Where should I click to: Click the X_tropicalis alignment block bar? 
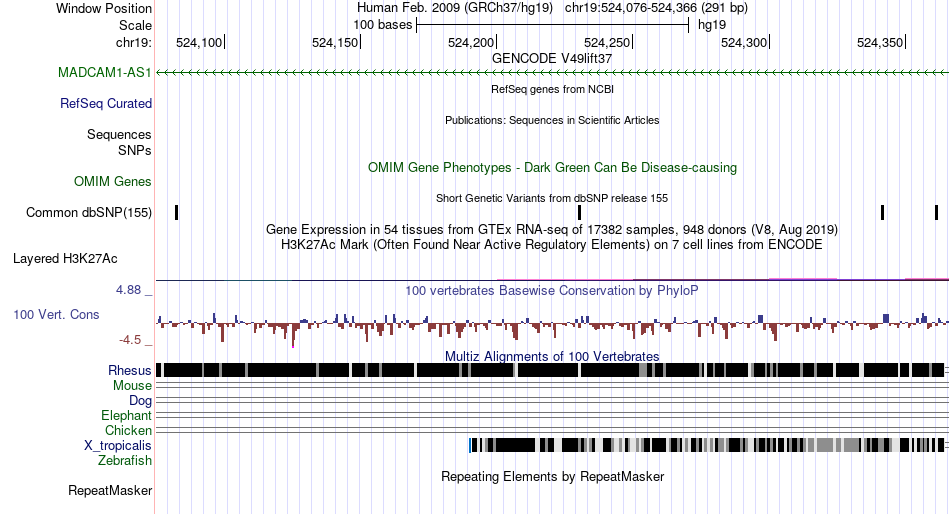[706, 446]
